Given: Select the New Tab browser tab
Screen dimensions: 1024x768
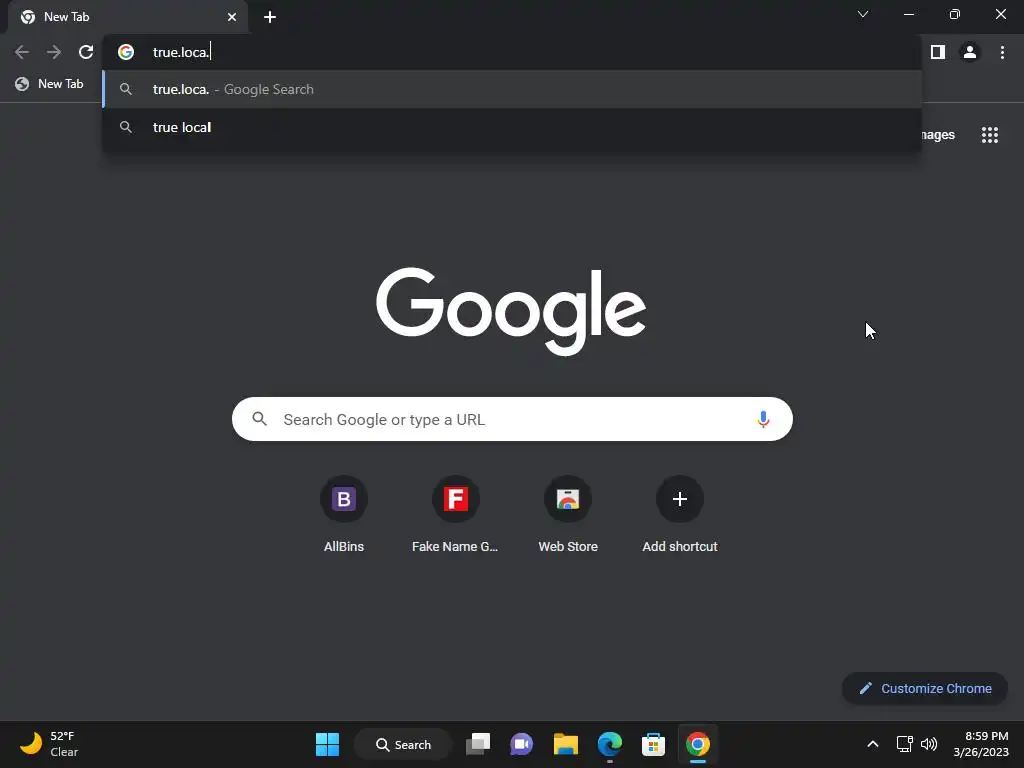Looking at the screenshot, I should (128, 17).
